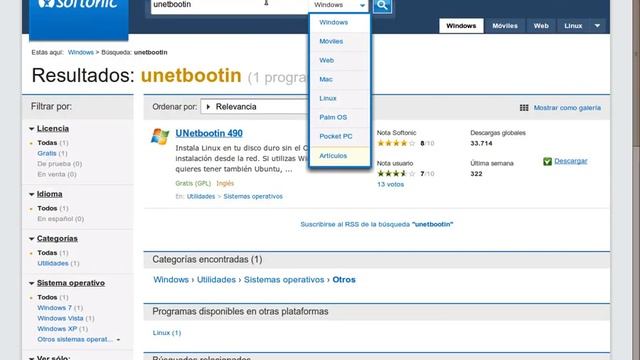
Task: Filter license by Gratis (1)
Action: [52, 153]
